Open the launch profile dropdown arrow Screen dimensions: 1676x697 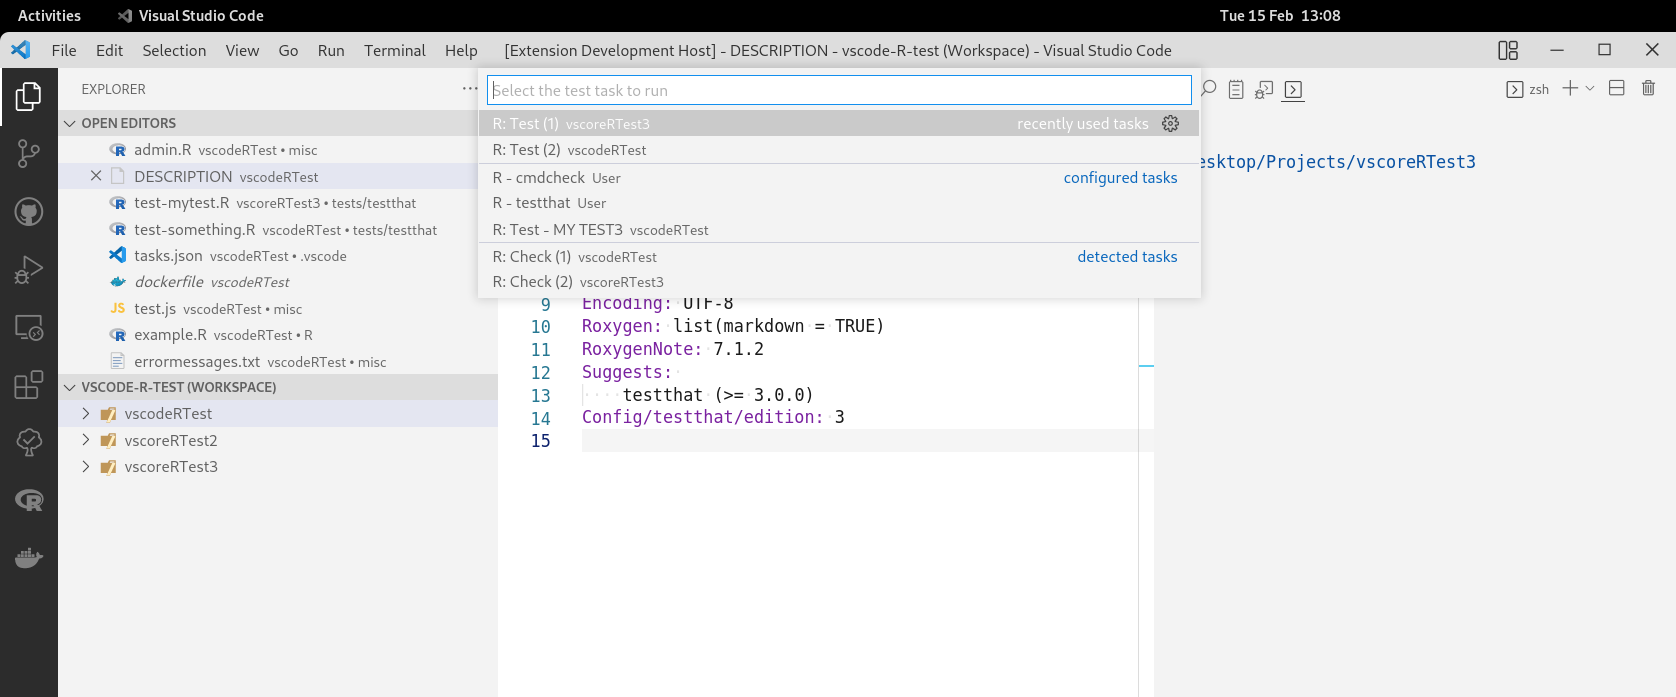[1590, 88]
